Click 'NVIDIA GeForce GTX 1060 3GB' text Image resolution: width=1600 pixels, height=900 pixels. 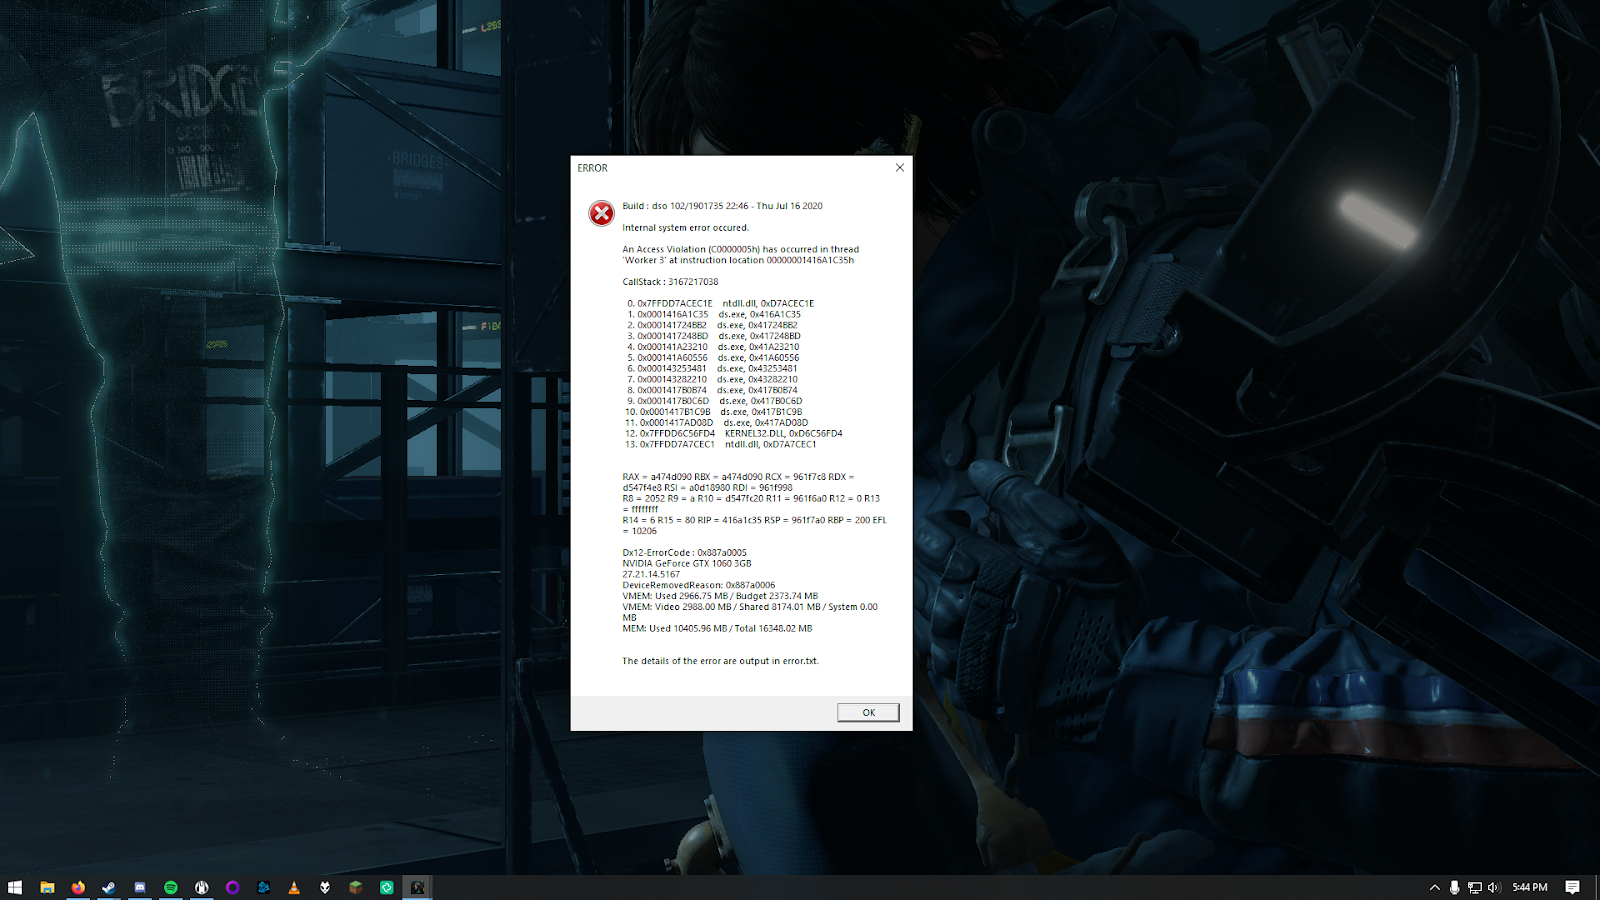click(x=687, y=564)
